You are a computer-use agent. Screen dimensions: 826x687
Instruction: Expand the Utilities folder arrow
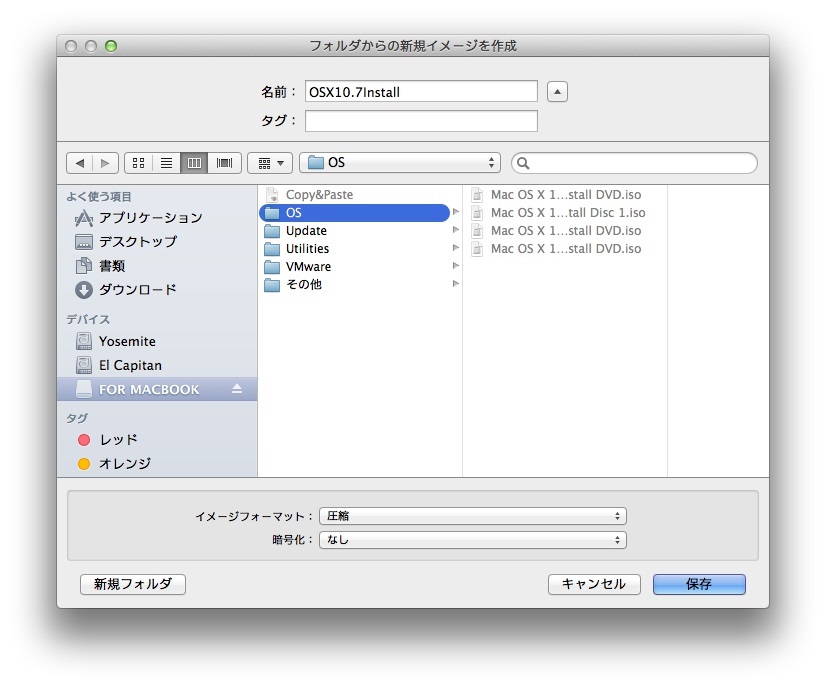456,248
